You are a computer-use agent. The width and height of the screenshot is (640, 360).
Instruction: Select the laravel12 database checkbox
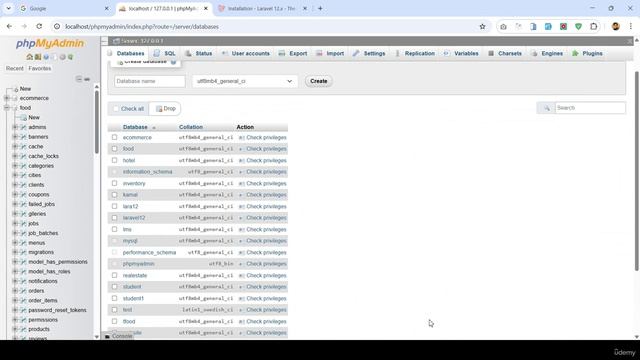tap(114, 218)
